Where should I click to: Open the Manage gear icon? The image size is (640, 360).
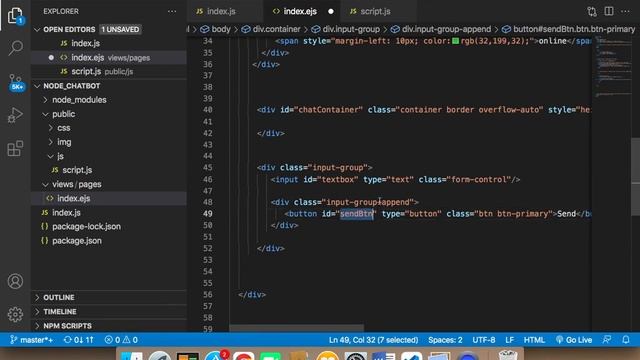(15, 314)
